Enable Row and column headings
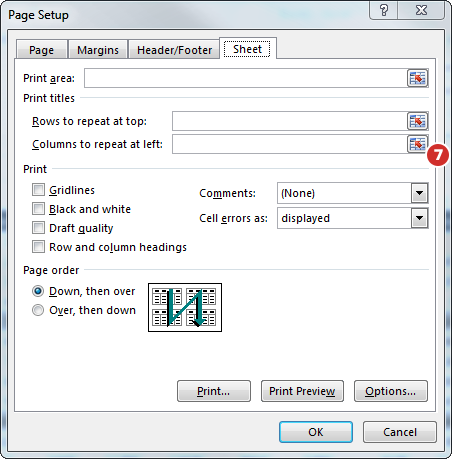The height and width of the screenshot is (459, 452). (x=38, y=247)
